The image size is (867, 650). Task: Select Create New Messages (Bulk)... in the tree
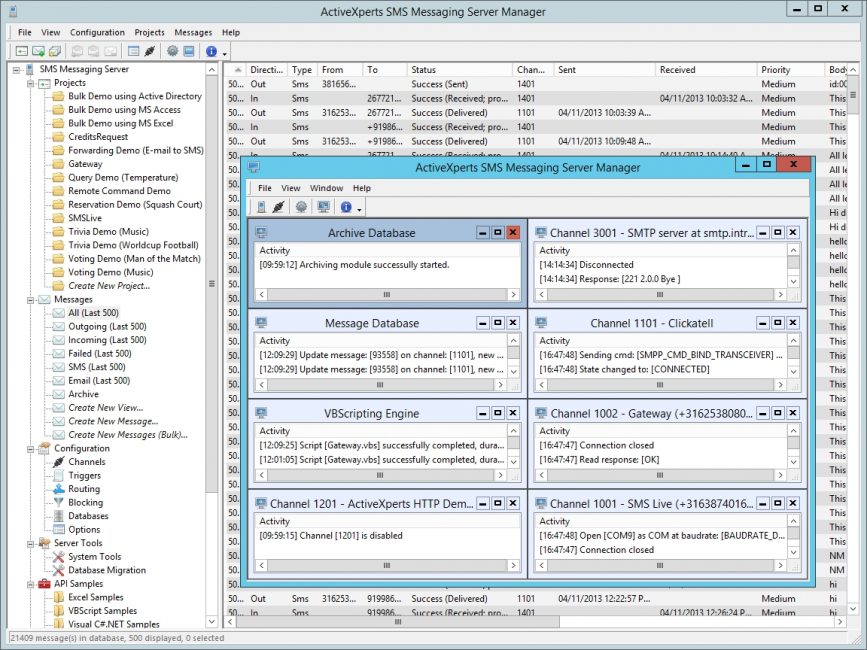[128, 435]
